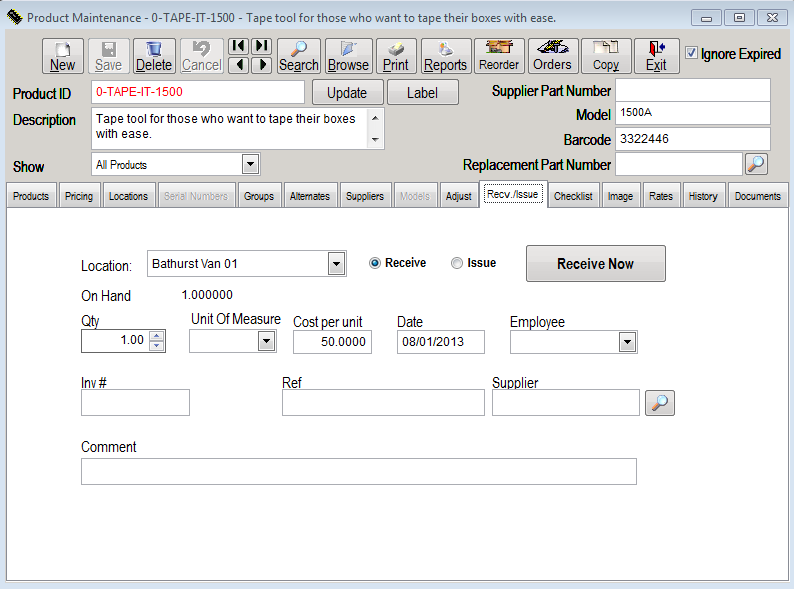Print the product record
Image resolution: width=794 pixels, height=589 pixels.
[395, 56]
